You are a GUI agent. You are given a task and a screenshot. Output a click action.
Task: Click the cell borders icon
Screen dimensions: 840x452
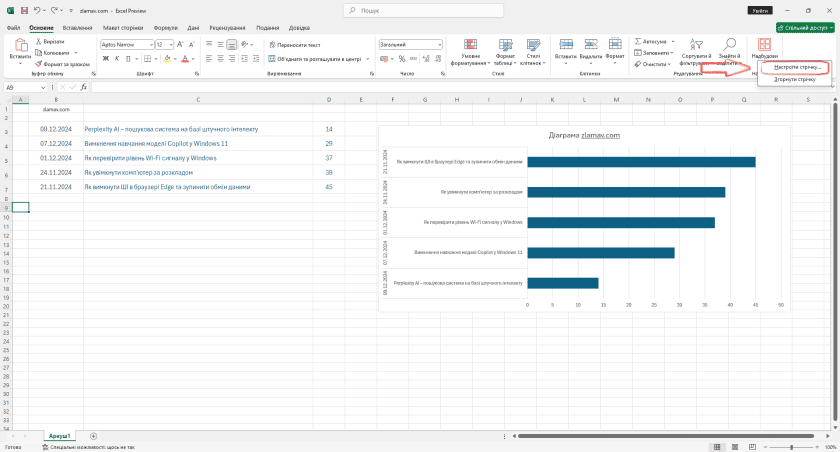147,58
